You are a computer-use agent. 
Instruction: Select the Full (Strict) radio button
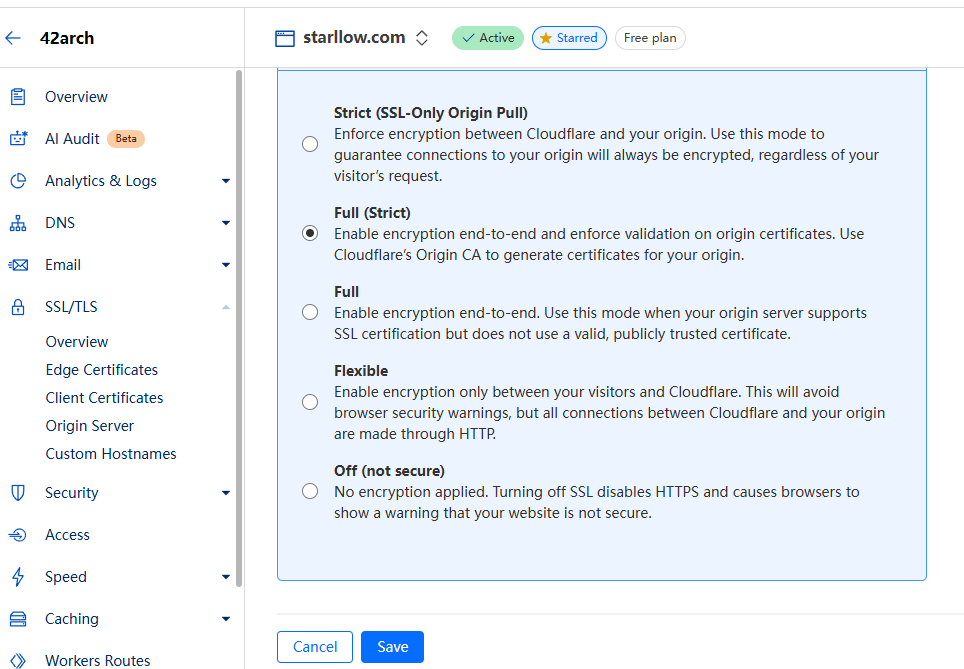[310, 234]
